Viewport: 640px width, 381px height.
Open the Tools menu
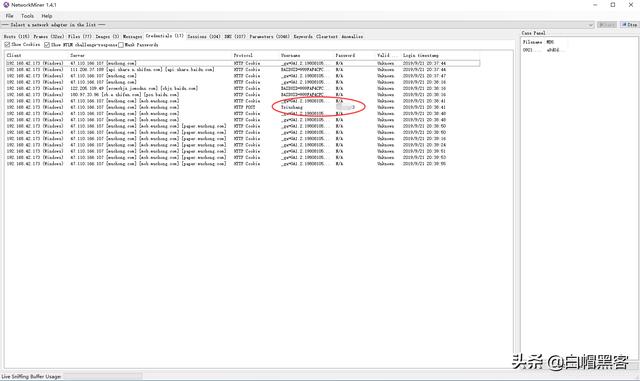(x=27, y=16)
